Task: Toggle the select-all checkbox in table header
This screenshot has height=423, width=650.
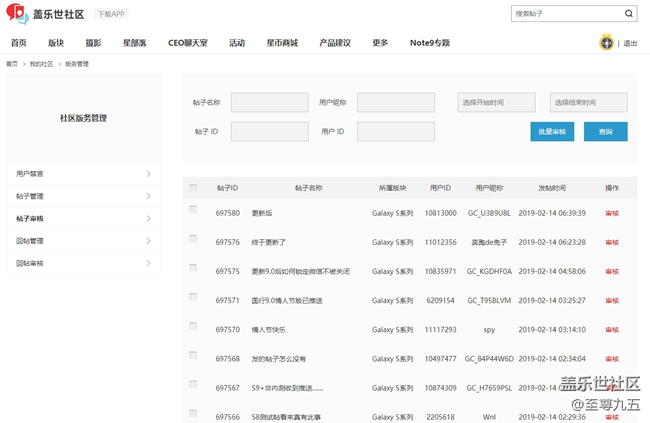Action: [x=193, y=188]
